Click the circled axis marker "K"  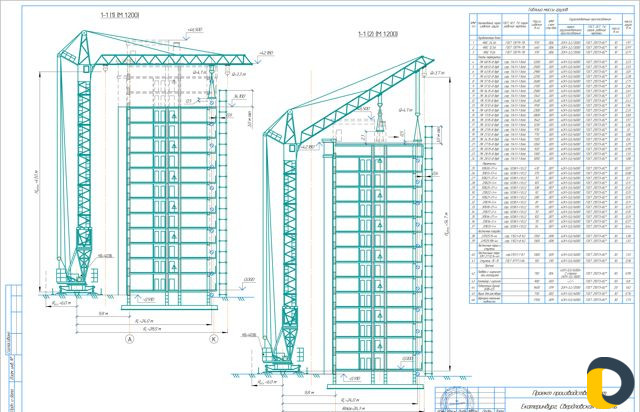213,339
